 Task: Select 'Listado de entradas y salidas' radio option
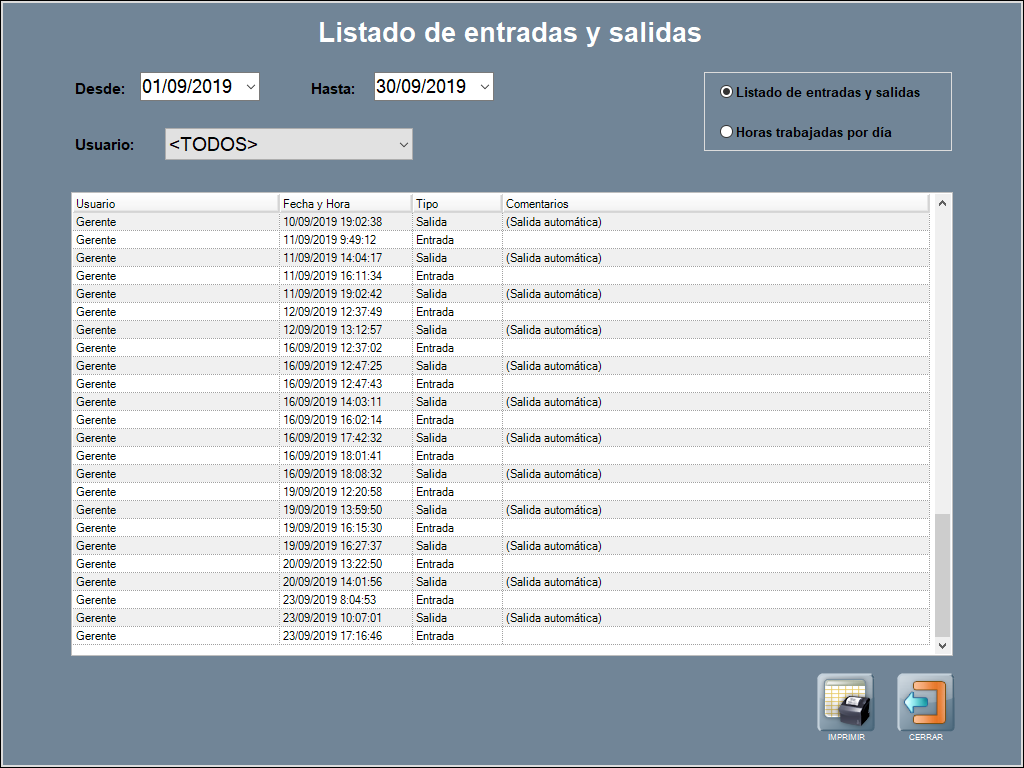[727, 92]
